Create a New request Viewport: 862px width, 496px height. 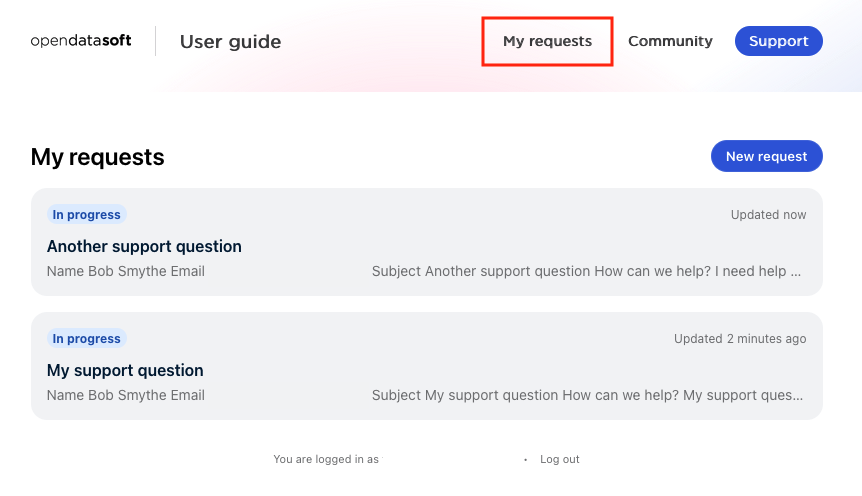(766, 156)
